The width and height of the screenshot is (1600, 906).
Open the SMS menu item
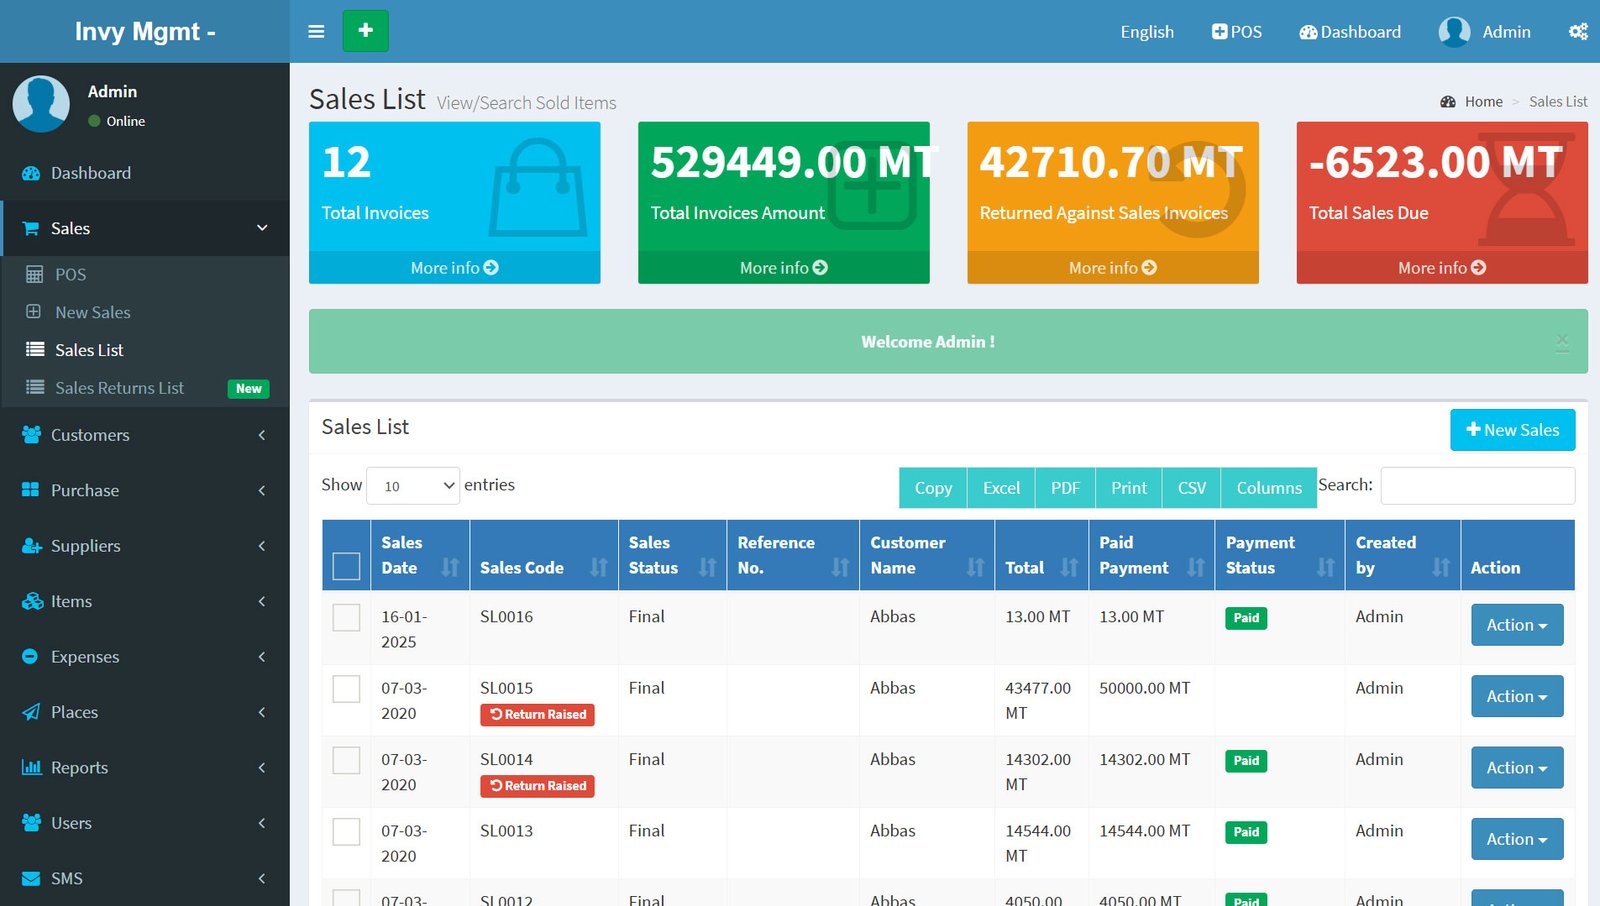[x=145, y=879]
